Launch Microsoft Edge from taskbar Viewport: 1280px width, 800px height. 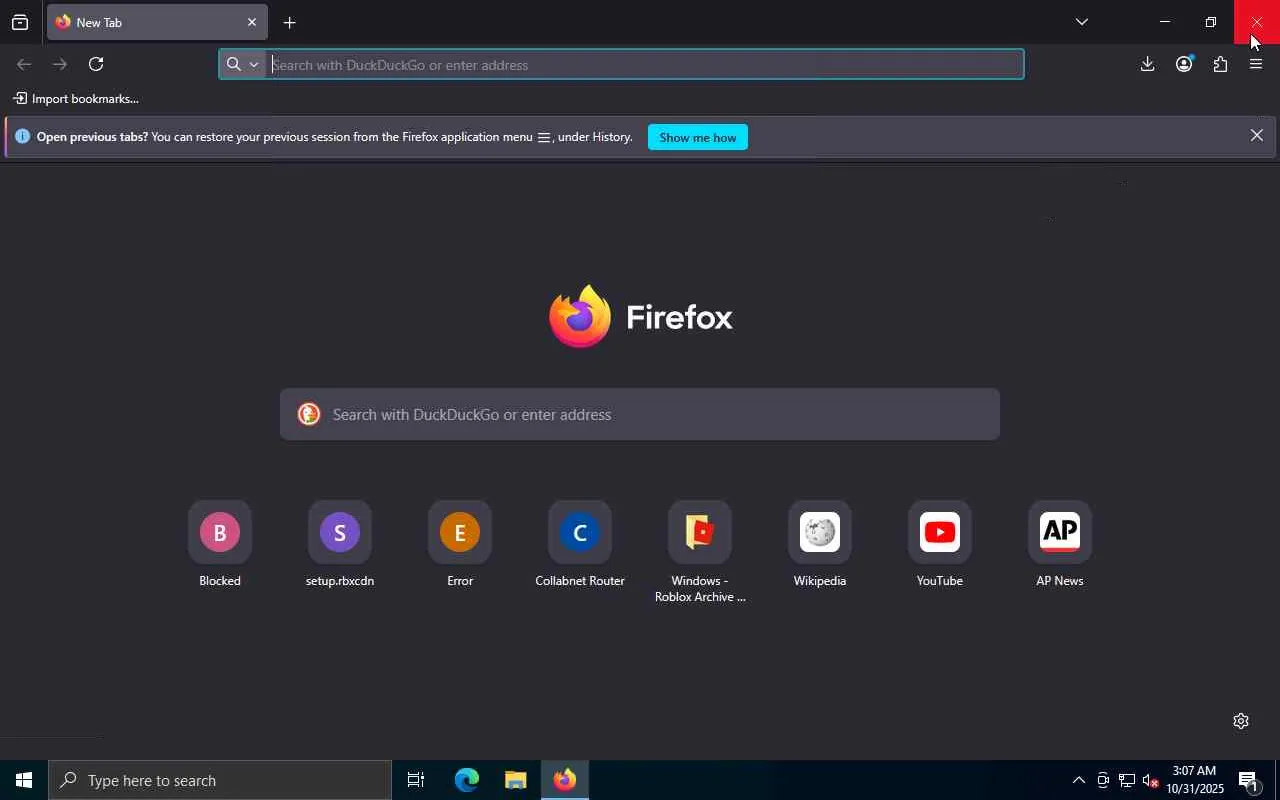click(466, 780)
